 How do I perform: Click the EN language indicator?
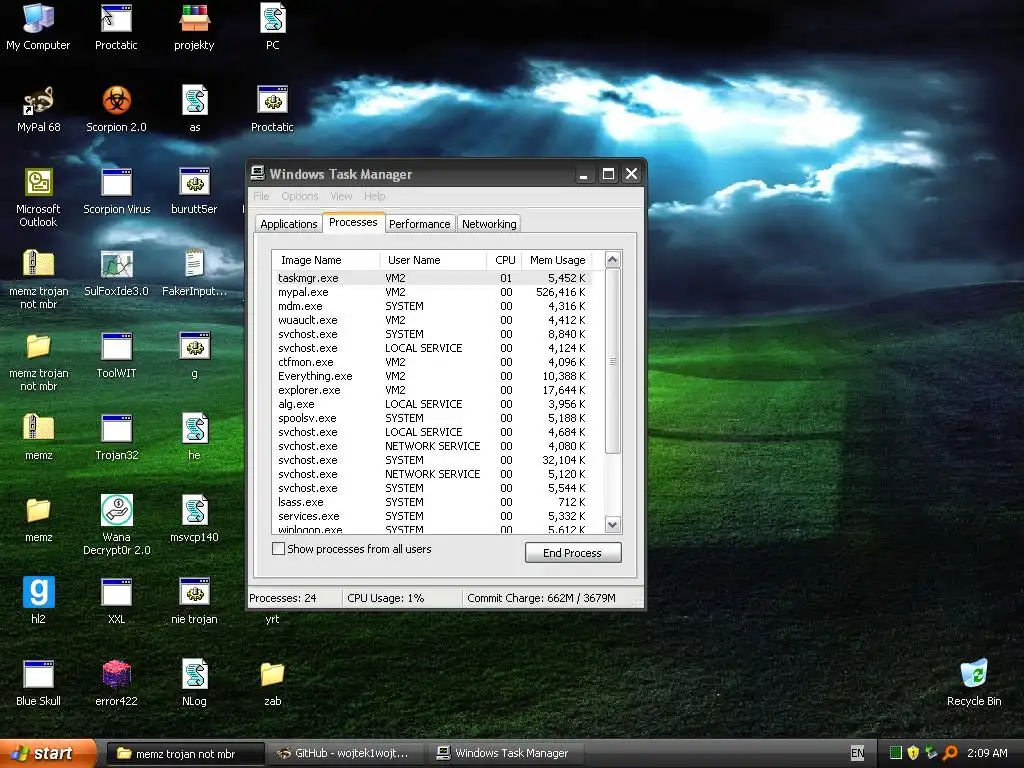pos(857,753)
